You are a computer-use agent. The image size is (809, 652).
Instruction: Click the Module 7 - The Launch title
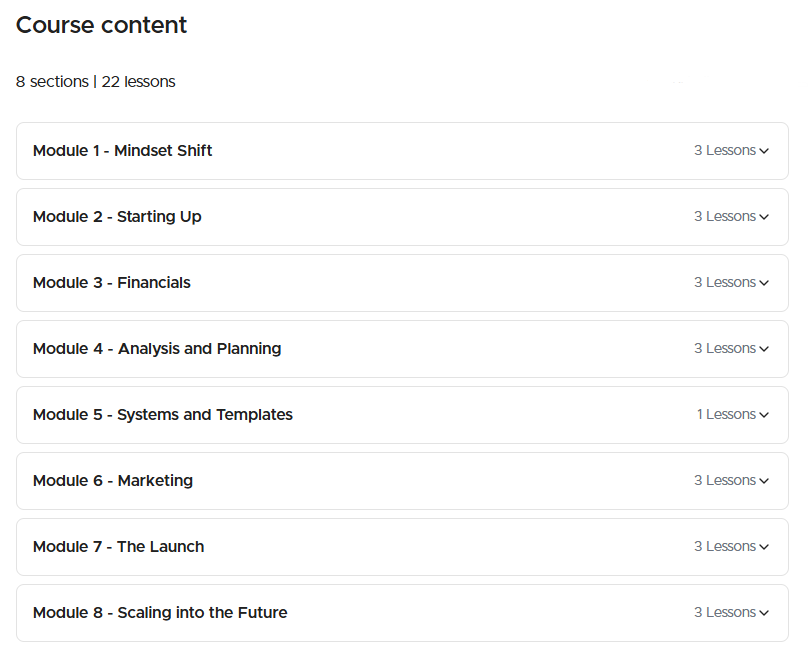click(x=118, y=547)
